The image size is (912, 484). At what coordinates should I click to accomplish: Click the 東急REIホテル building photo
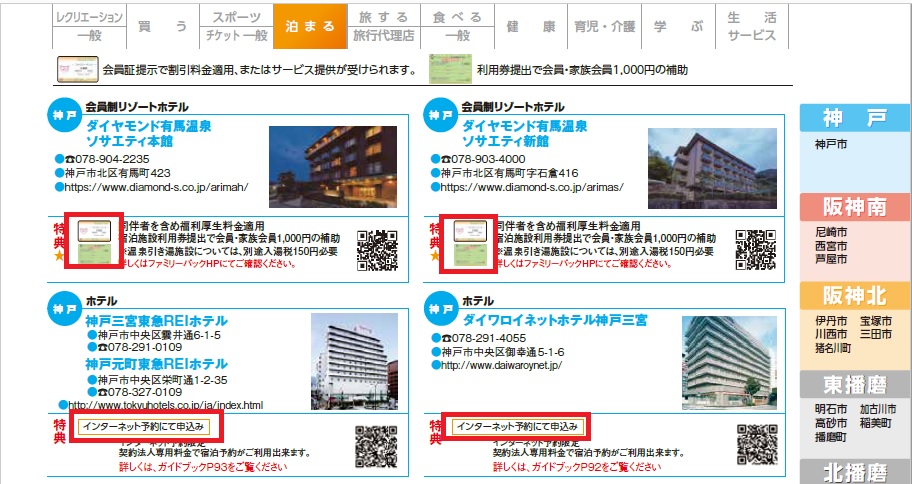point(355,361)
